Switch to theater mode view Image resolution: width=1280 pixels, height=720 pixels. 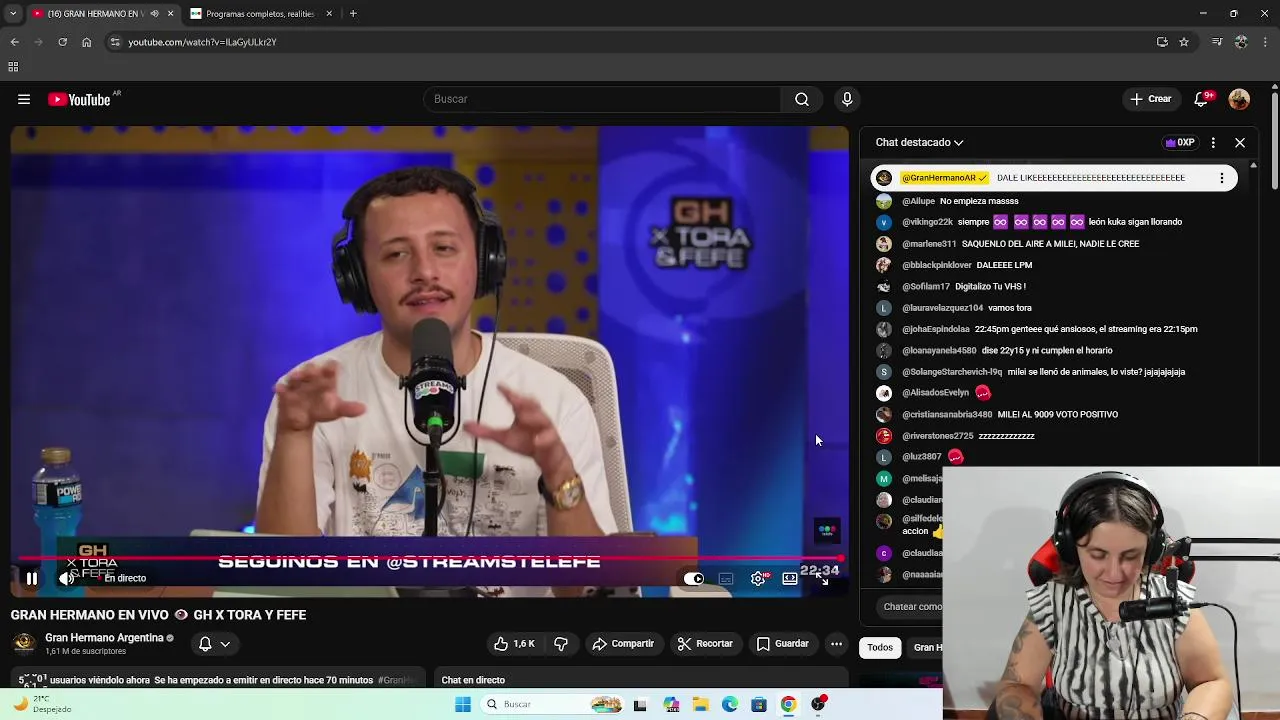(790, 578)
